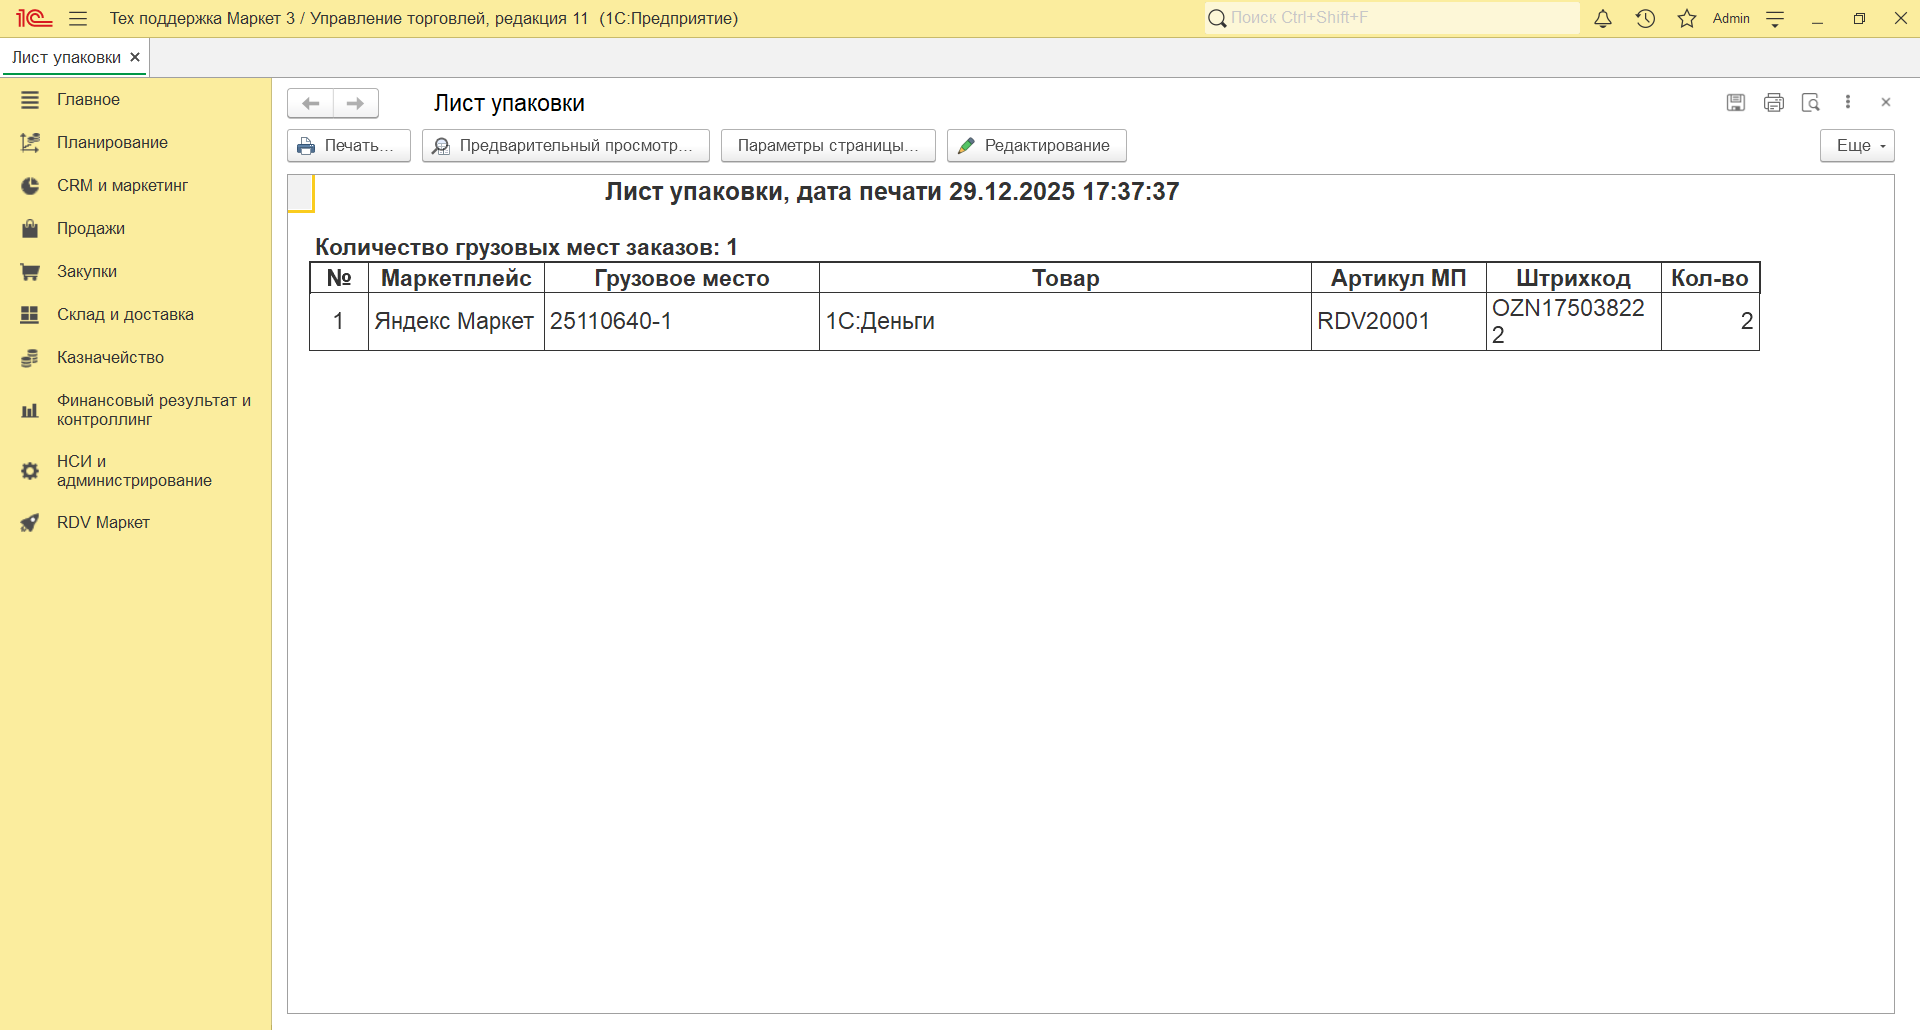Open the 1C main menu hamburger icon
The image size is (1920, 1030).
click(78, 19)
